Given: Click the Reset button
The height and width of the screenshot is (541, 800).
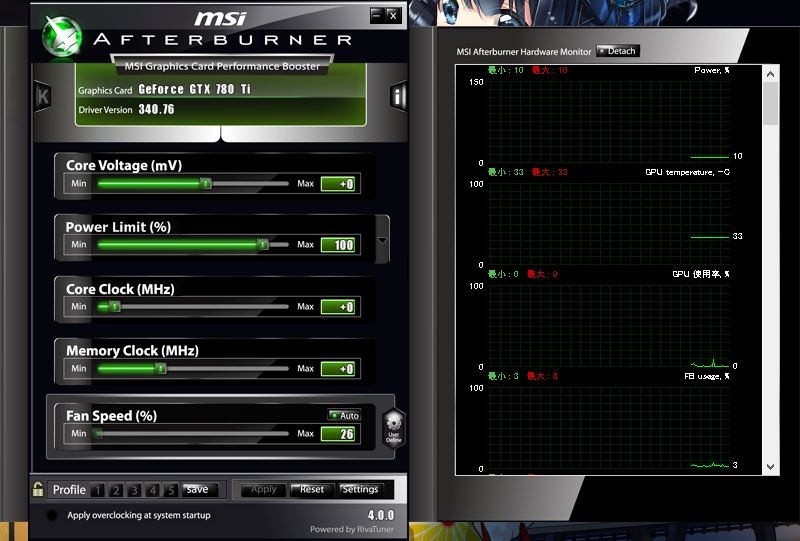Looking at the screenshot, I should tap(311, 489).
